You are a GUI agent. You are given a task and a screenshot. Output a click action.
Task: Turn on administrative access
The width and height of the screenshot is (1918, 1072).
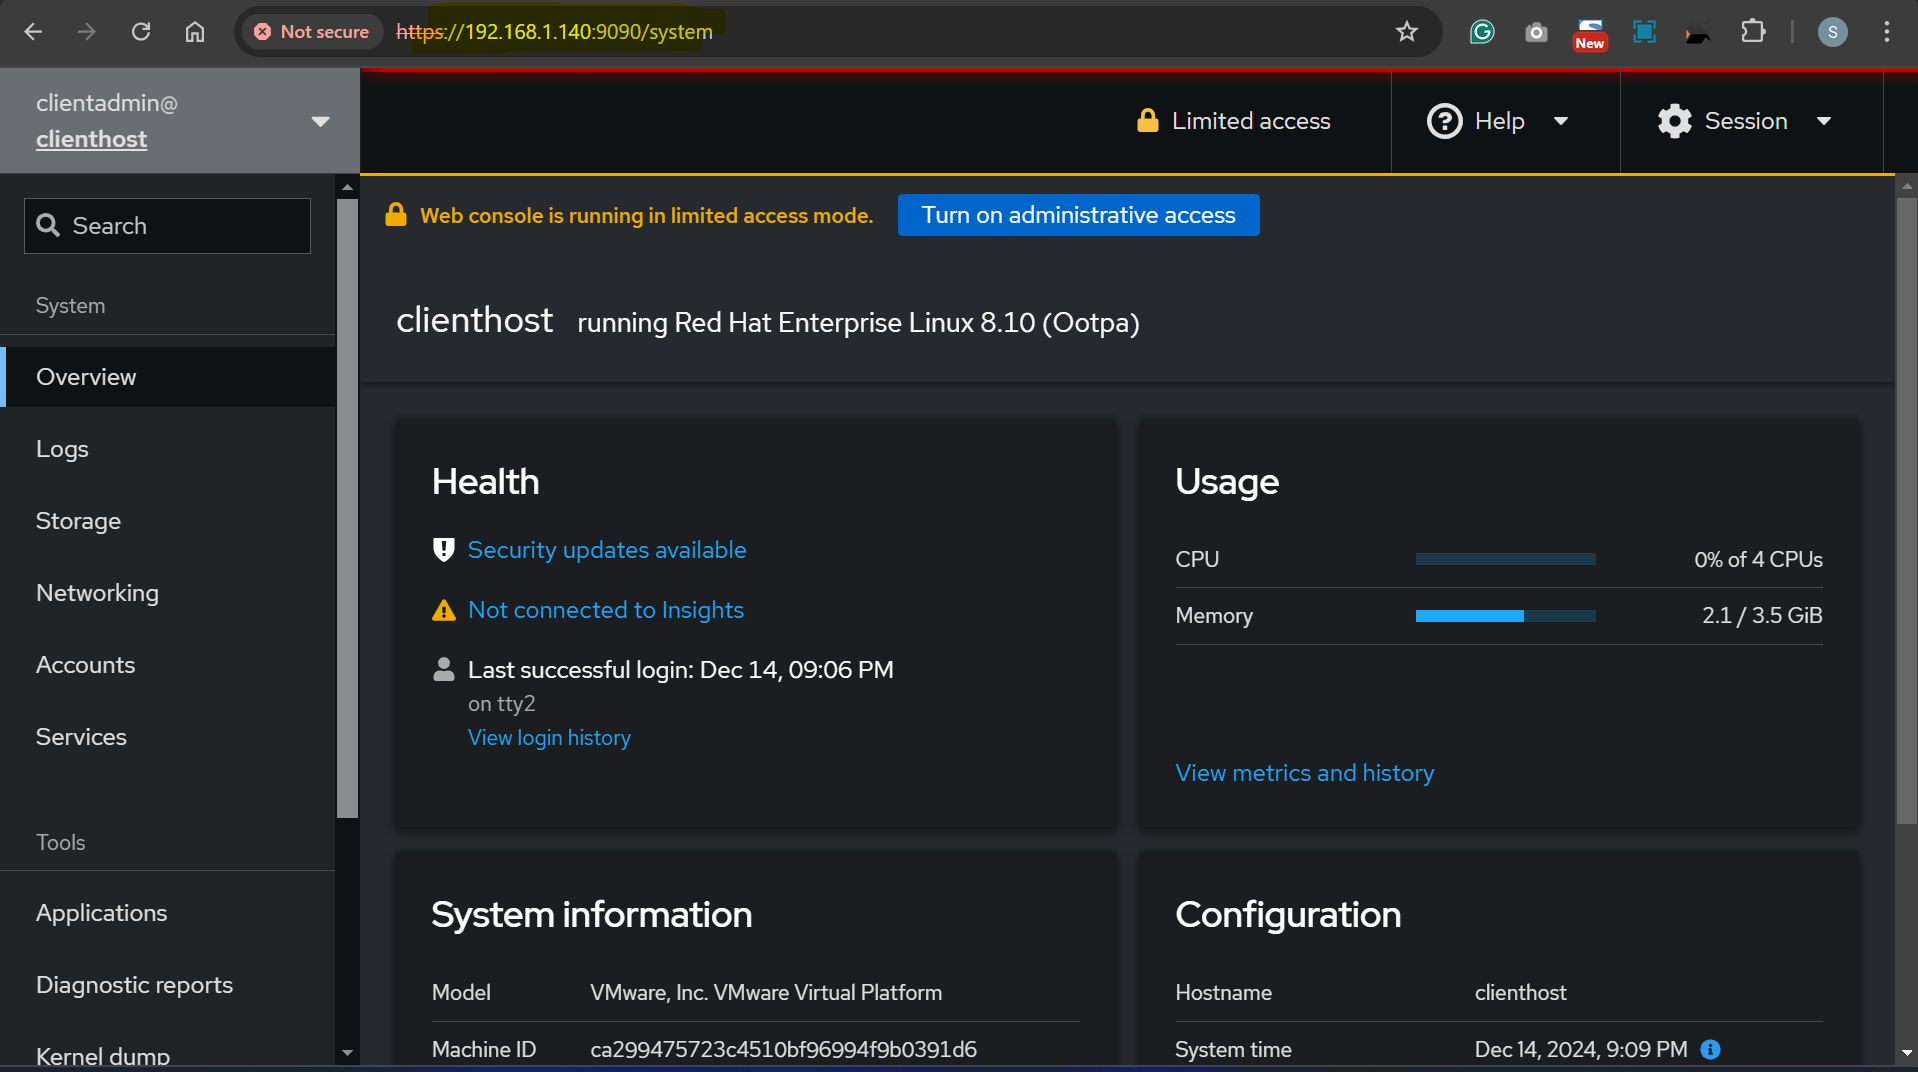click(1078, 215)
